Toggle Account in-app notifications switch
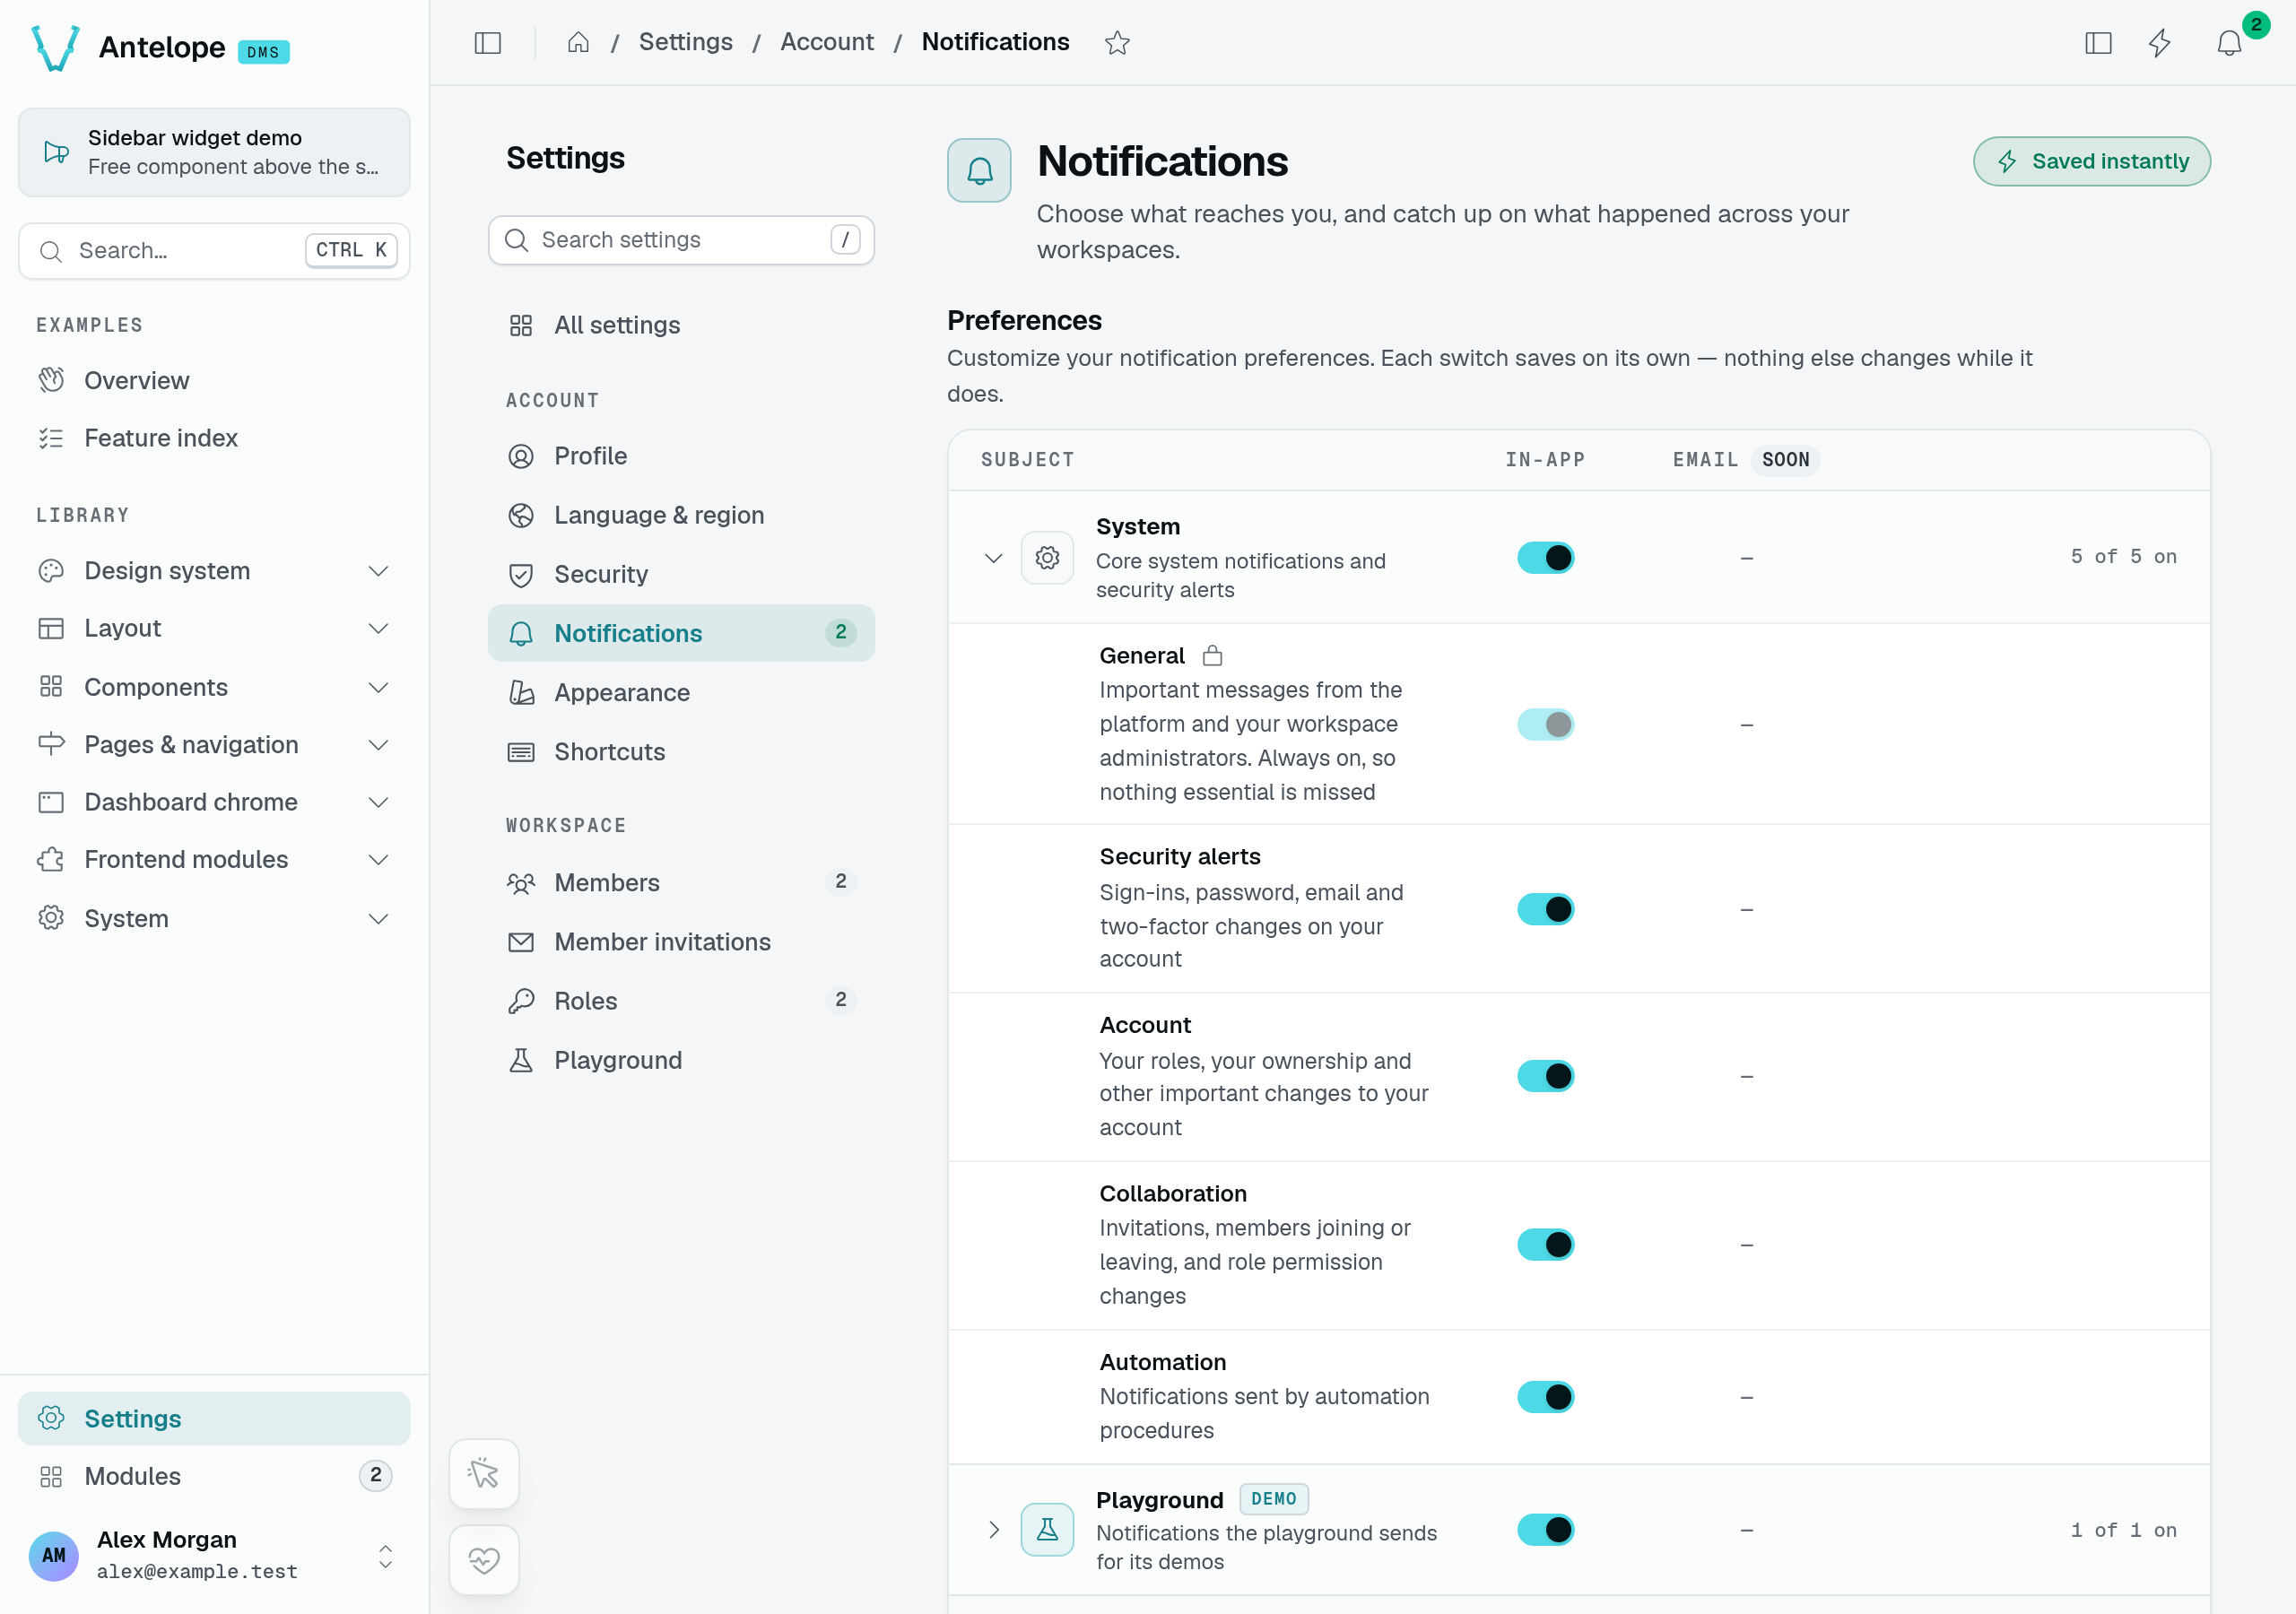 [x=1545, y=1076]
